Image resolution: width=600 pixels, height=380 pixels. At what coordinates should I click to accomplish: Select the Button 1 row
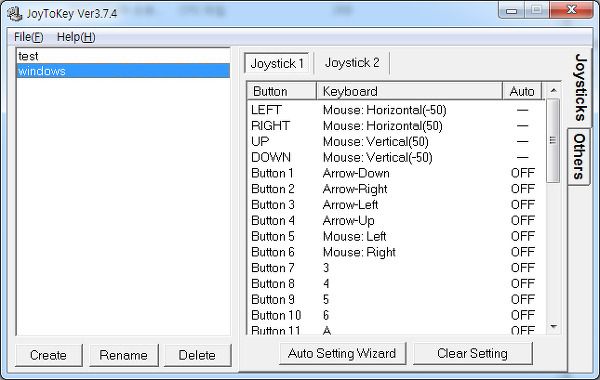(396, 173)
